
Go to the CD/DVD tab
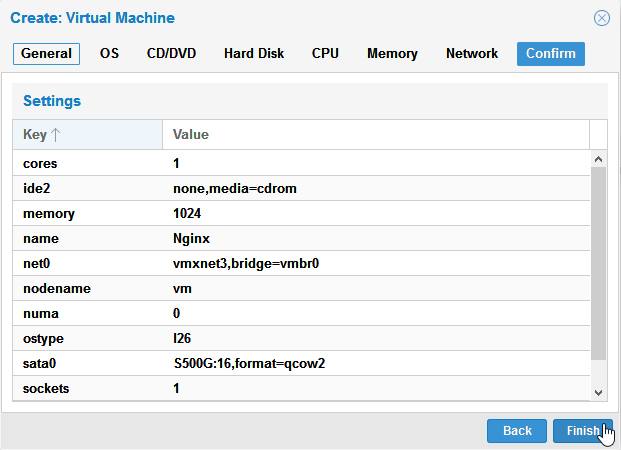click(171, 54)
